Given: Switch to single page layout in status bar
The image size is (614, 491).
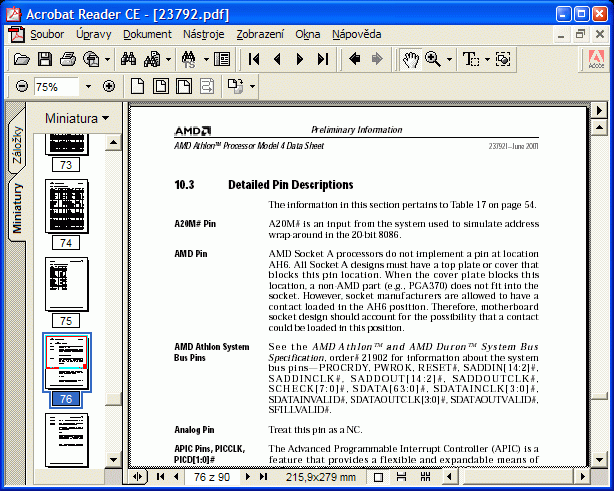Looking at the screenshot, I should point(378,478).
